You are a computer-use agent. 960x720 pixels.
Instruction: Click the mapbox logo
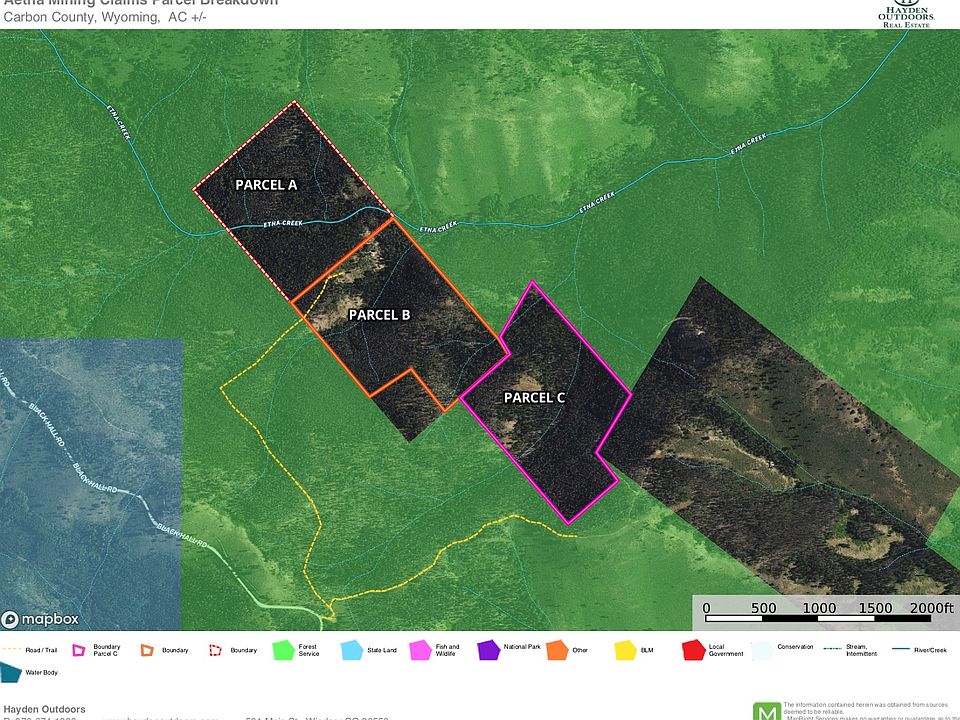click(41, 618)
